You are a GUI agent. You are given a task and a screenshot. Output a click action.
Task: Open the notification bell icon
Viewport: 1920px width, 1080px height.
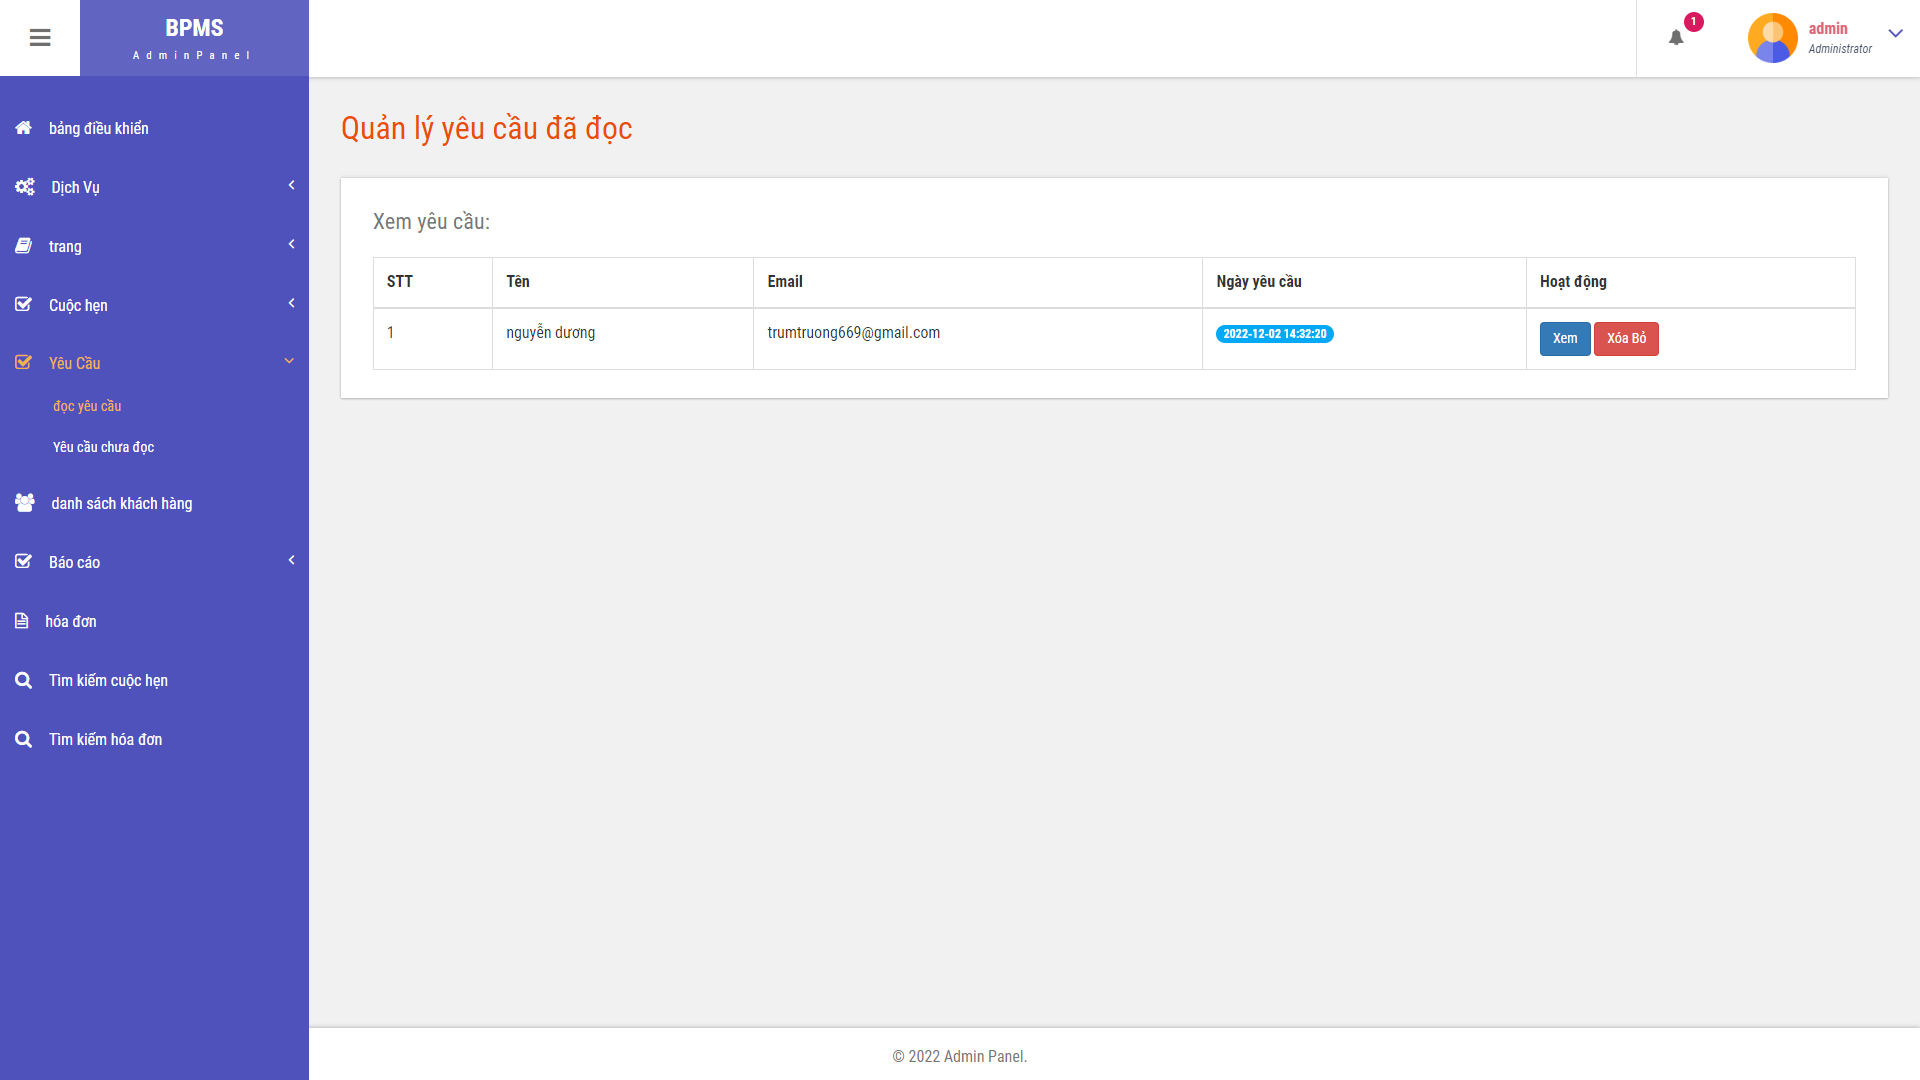[x=1676, y=38]
